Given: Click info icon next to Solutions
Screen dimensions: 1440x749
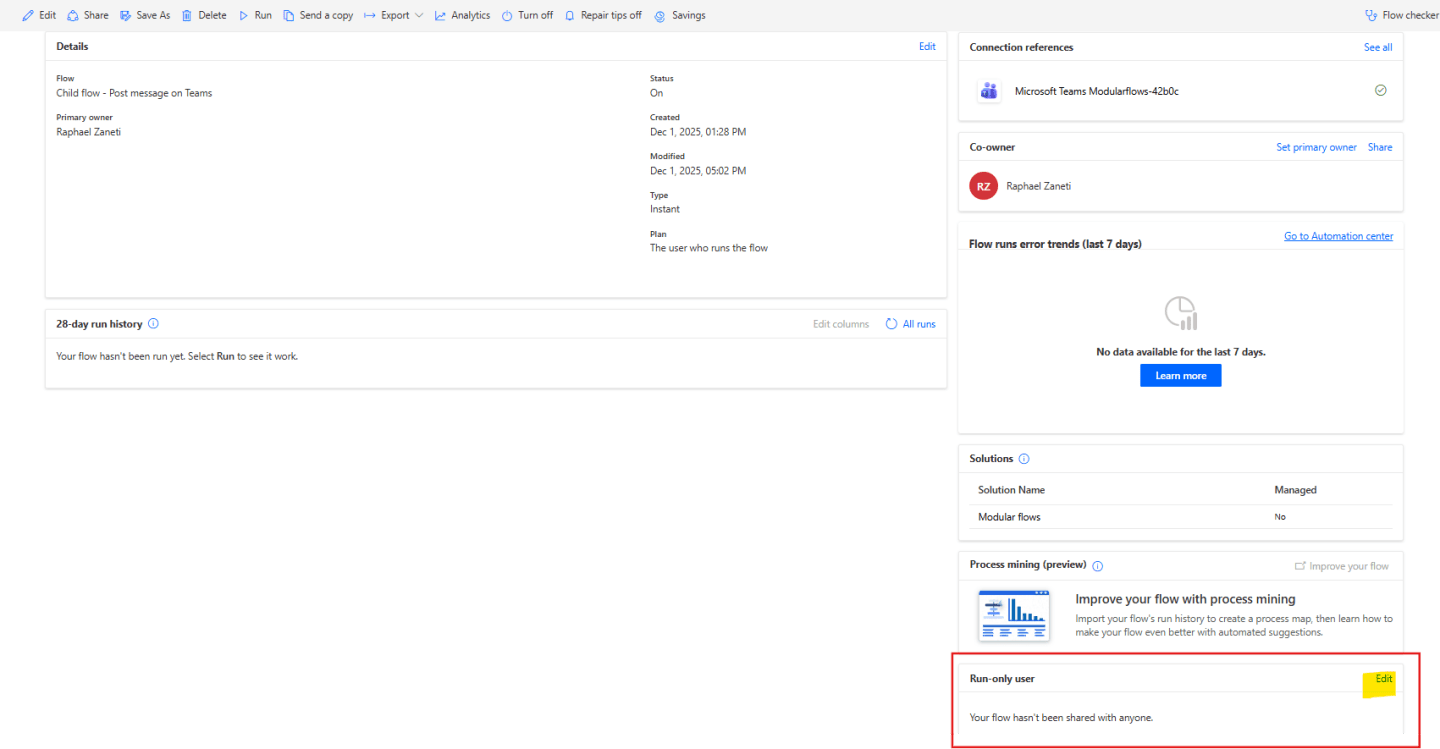Looking at the screenshot, I should (x=1024, y=459).
